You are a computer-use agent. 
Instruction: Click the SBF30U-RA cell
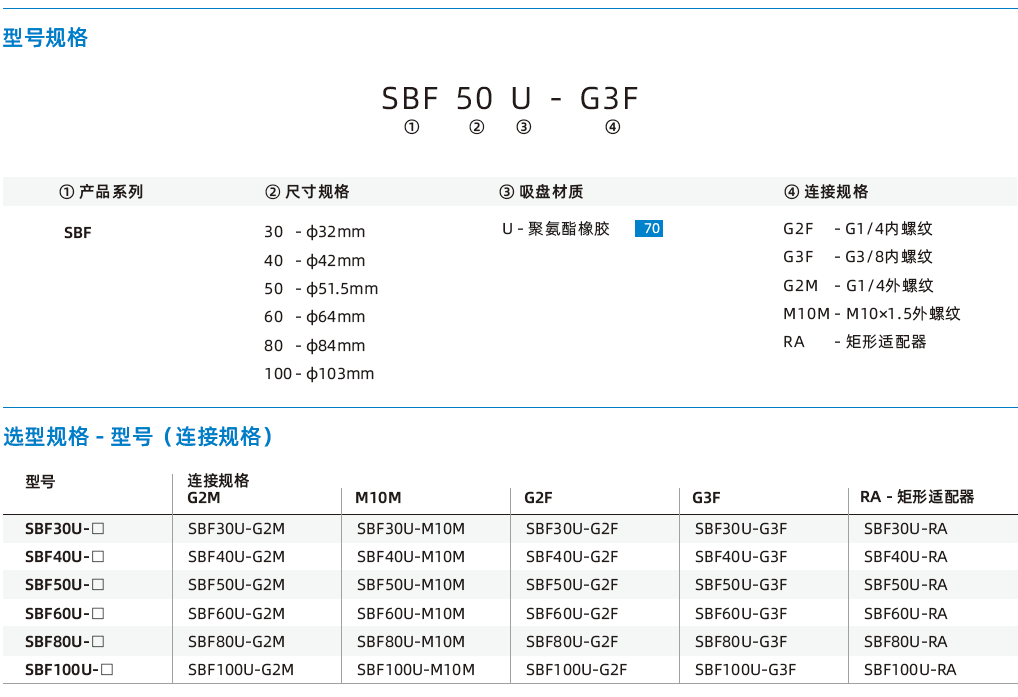point(906,529)
